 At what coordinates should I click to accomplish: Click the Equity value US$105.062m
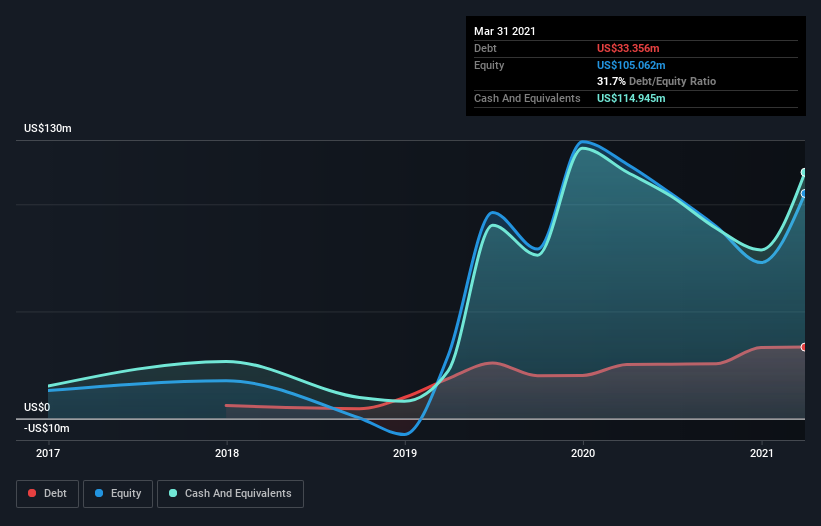click(x=631, y=65)
